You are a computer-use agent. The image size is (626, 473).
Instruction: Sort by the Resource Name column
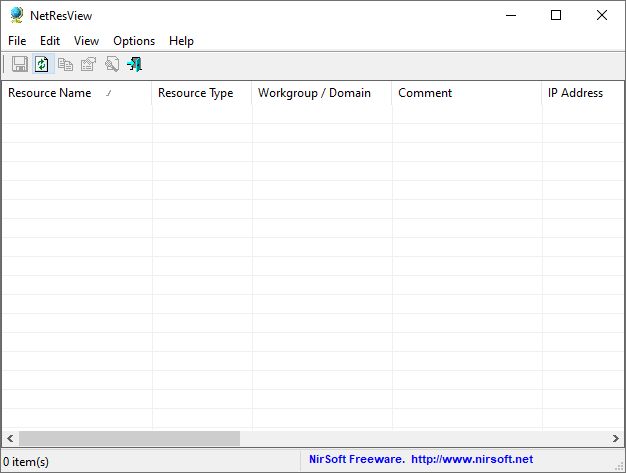pos(50,93)
